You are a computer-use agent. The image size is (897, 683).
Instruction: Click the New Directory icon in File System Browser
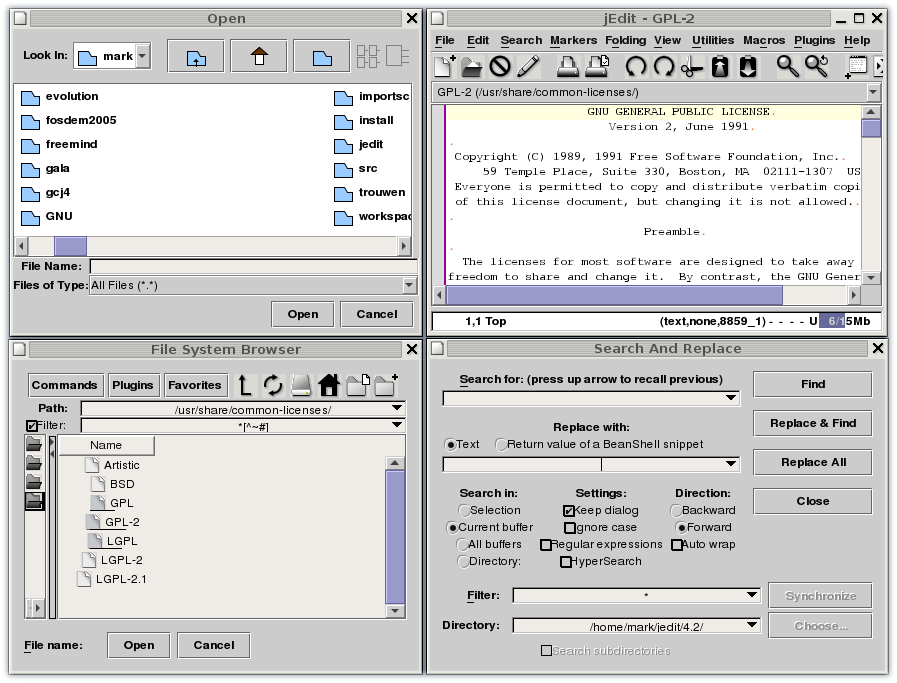coord(386,385)
